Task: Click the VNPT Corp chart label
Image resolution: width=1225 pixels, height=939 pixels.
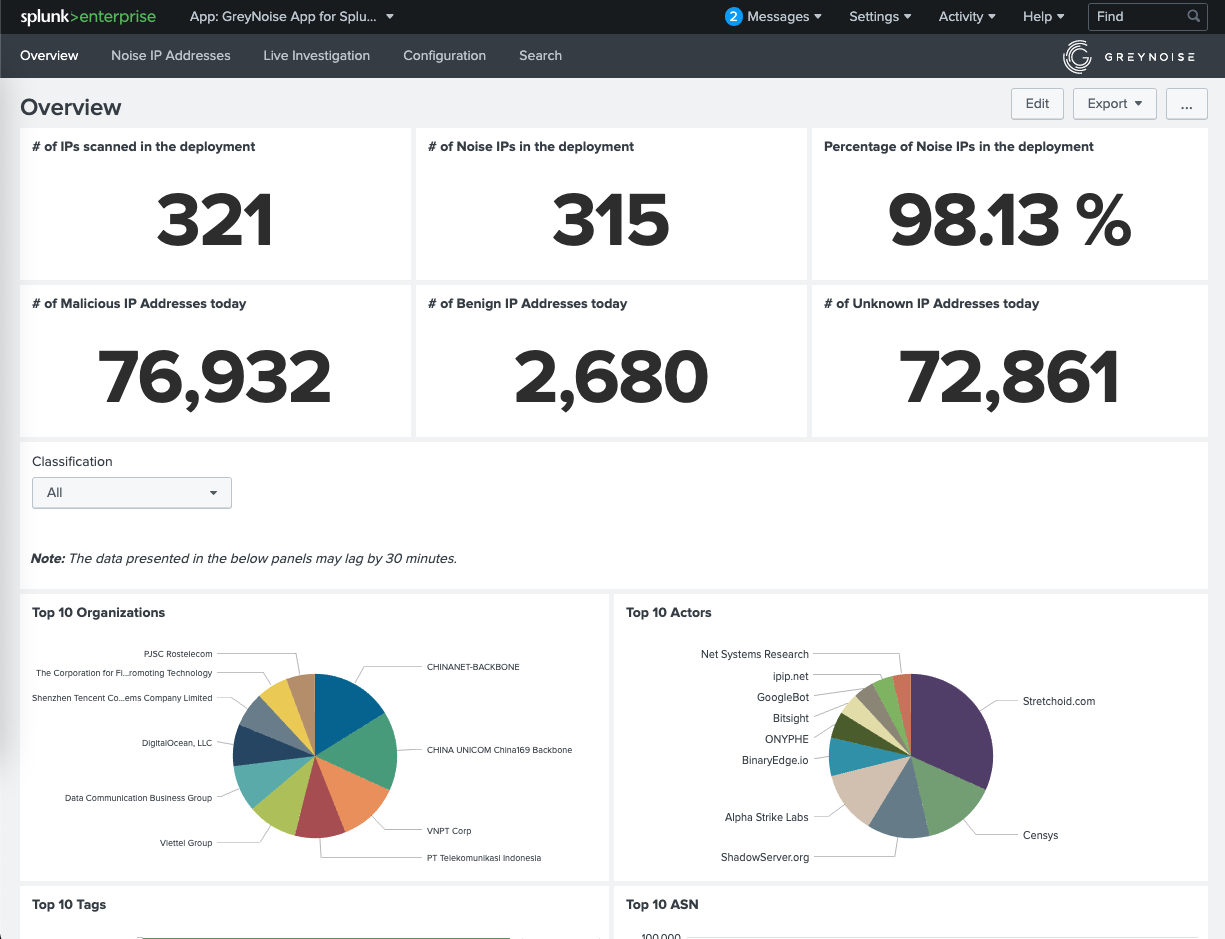Action: pos(449,831)
